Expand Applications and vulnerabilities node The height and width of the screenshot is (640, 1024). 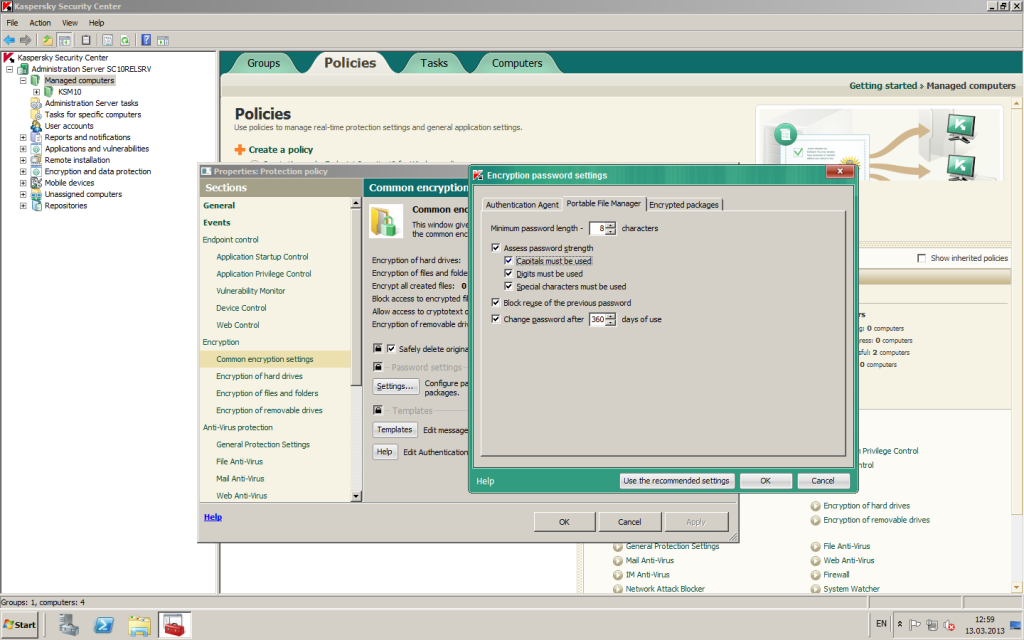23,149
